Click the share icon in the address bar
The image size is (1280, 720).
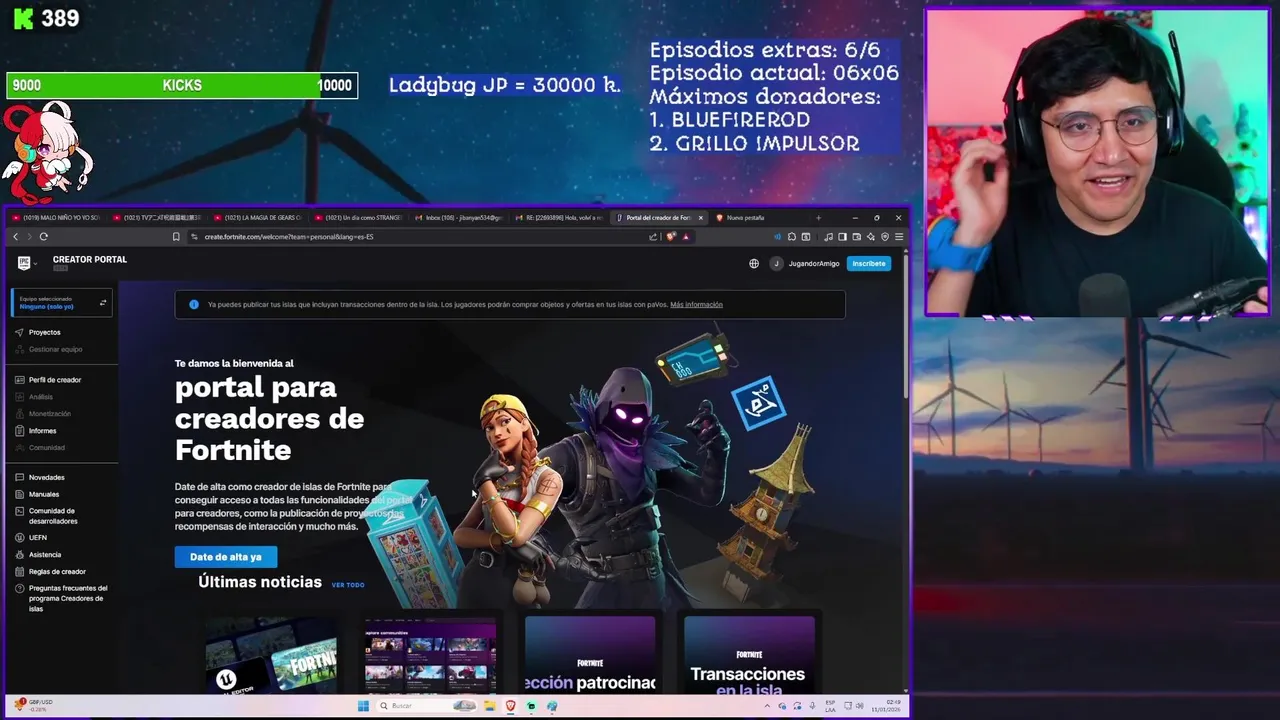(x=653, y=237)
